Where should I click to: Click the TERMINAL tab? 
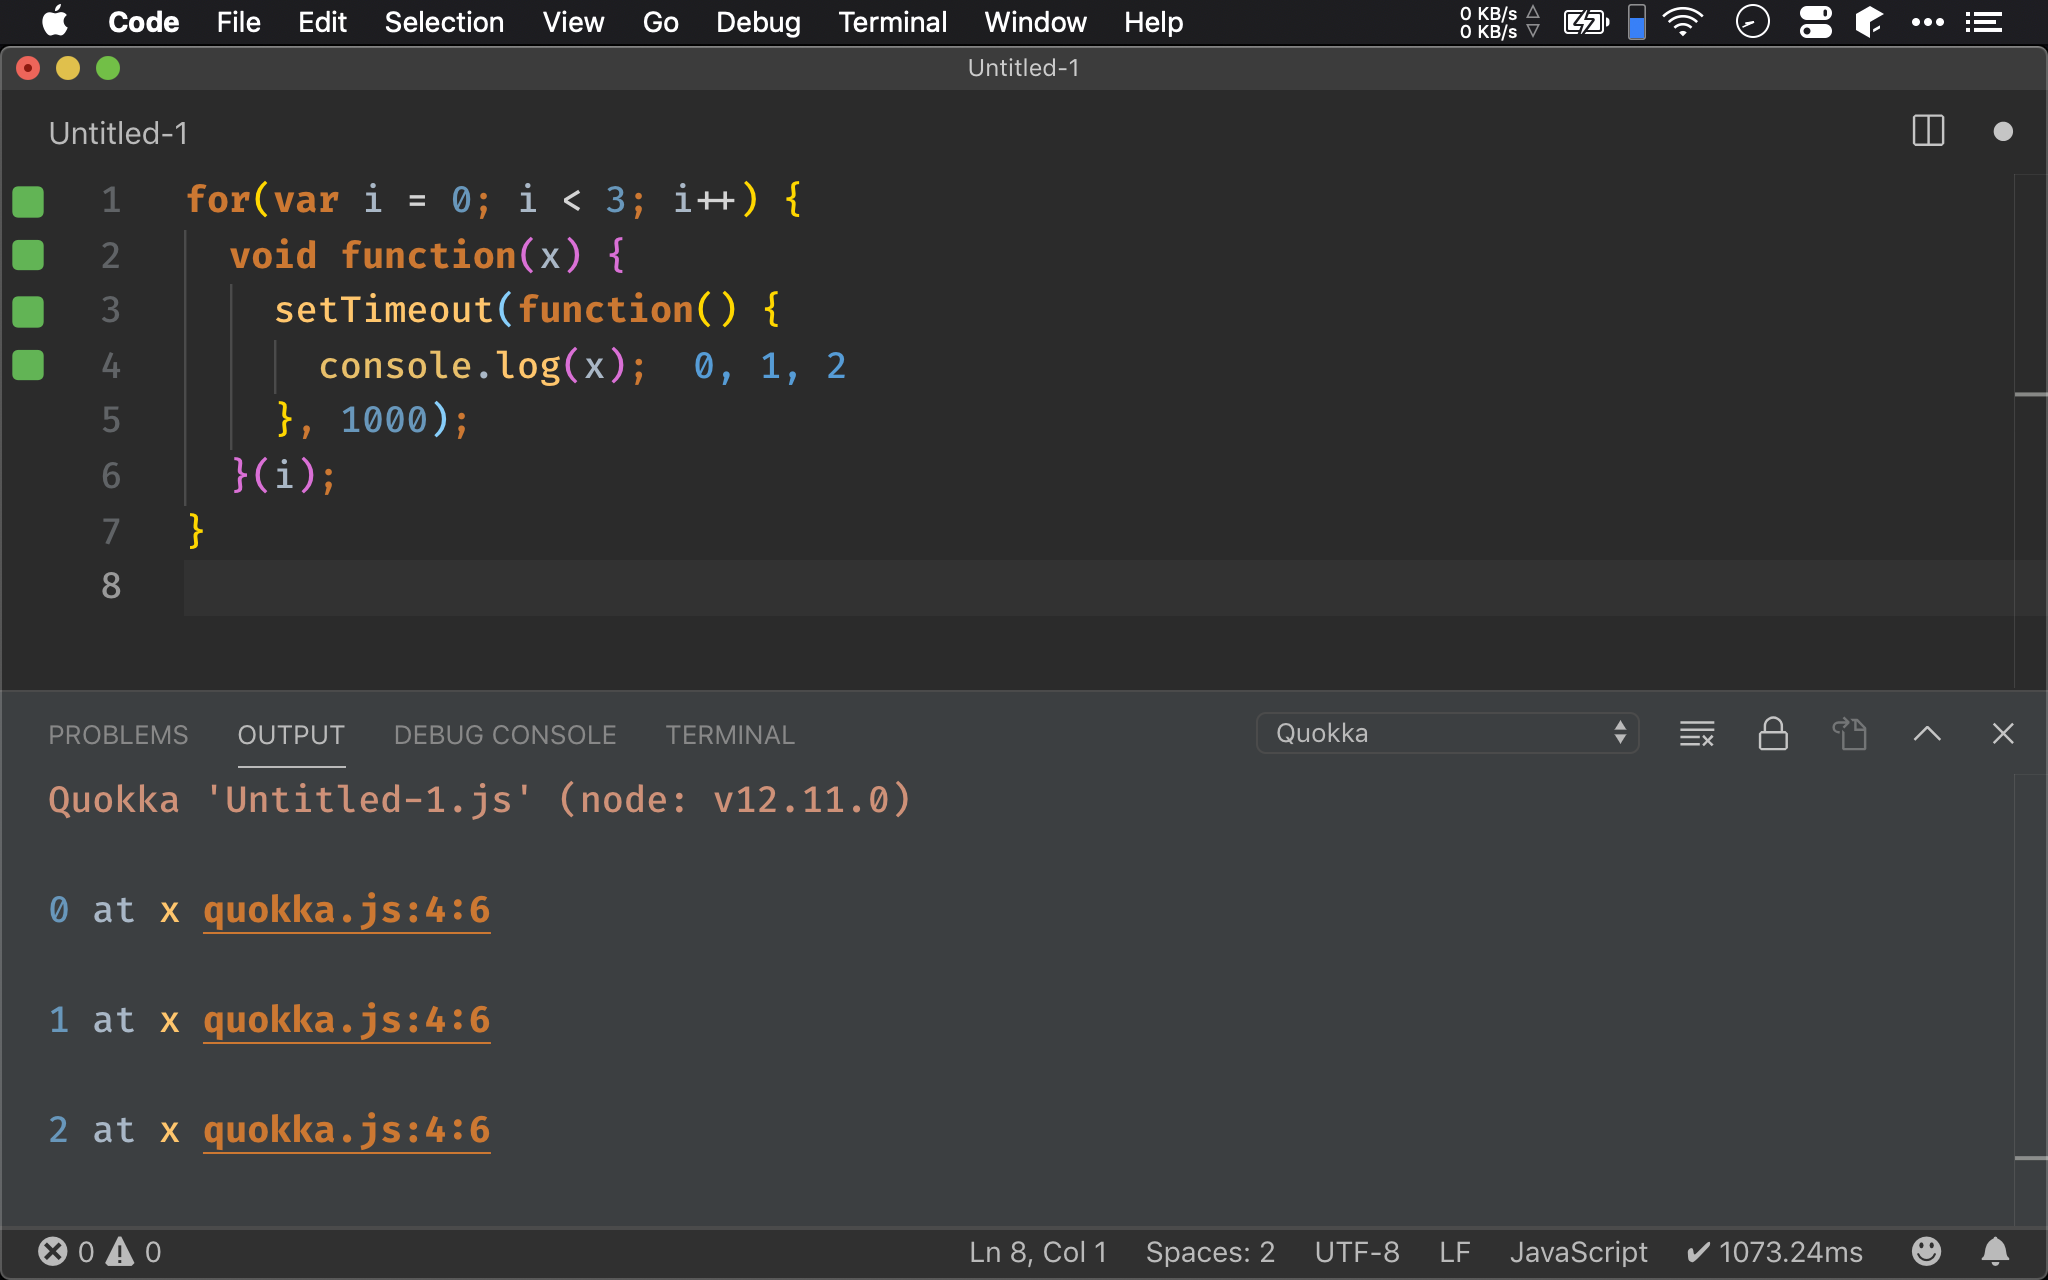click(x=730, y=734)
